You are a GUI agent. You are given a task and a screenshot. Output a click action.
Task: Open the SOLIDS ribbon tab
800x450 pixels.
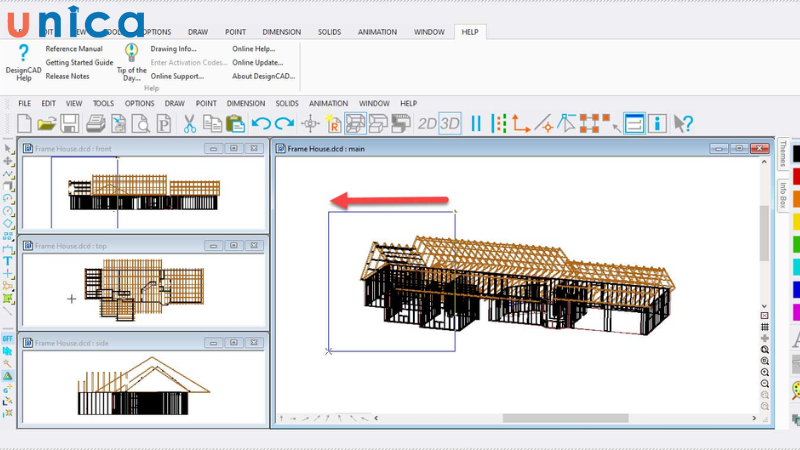click(x=329, y=33)
